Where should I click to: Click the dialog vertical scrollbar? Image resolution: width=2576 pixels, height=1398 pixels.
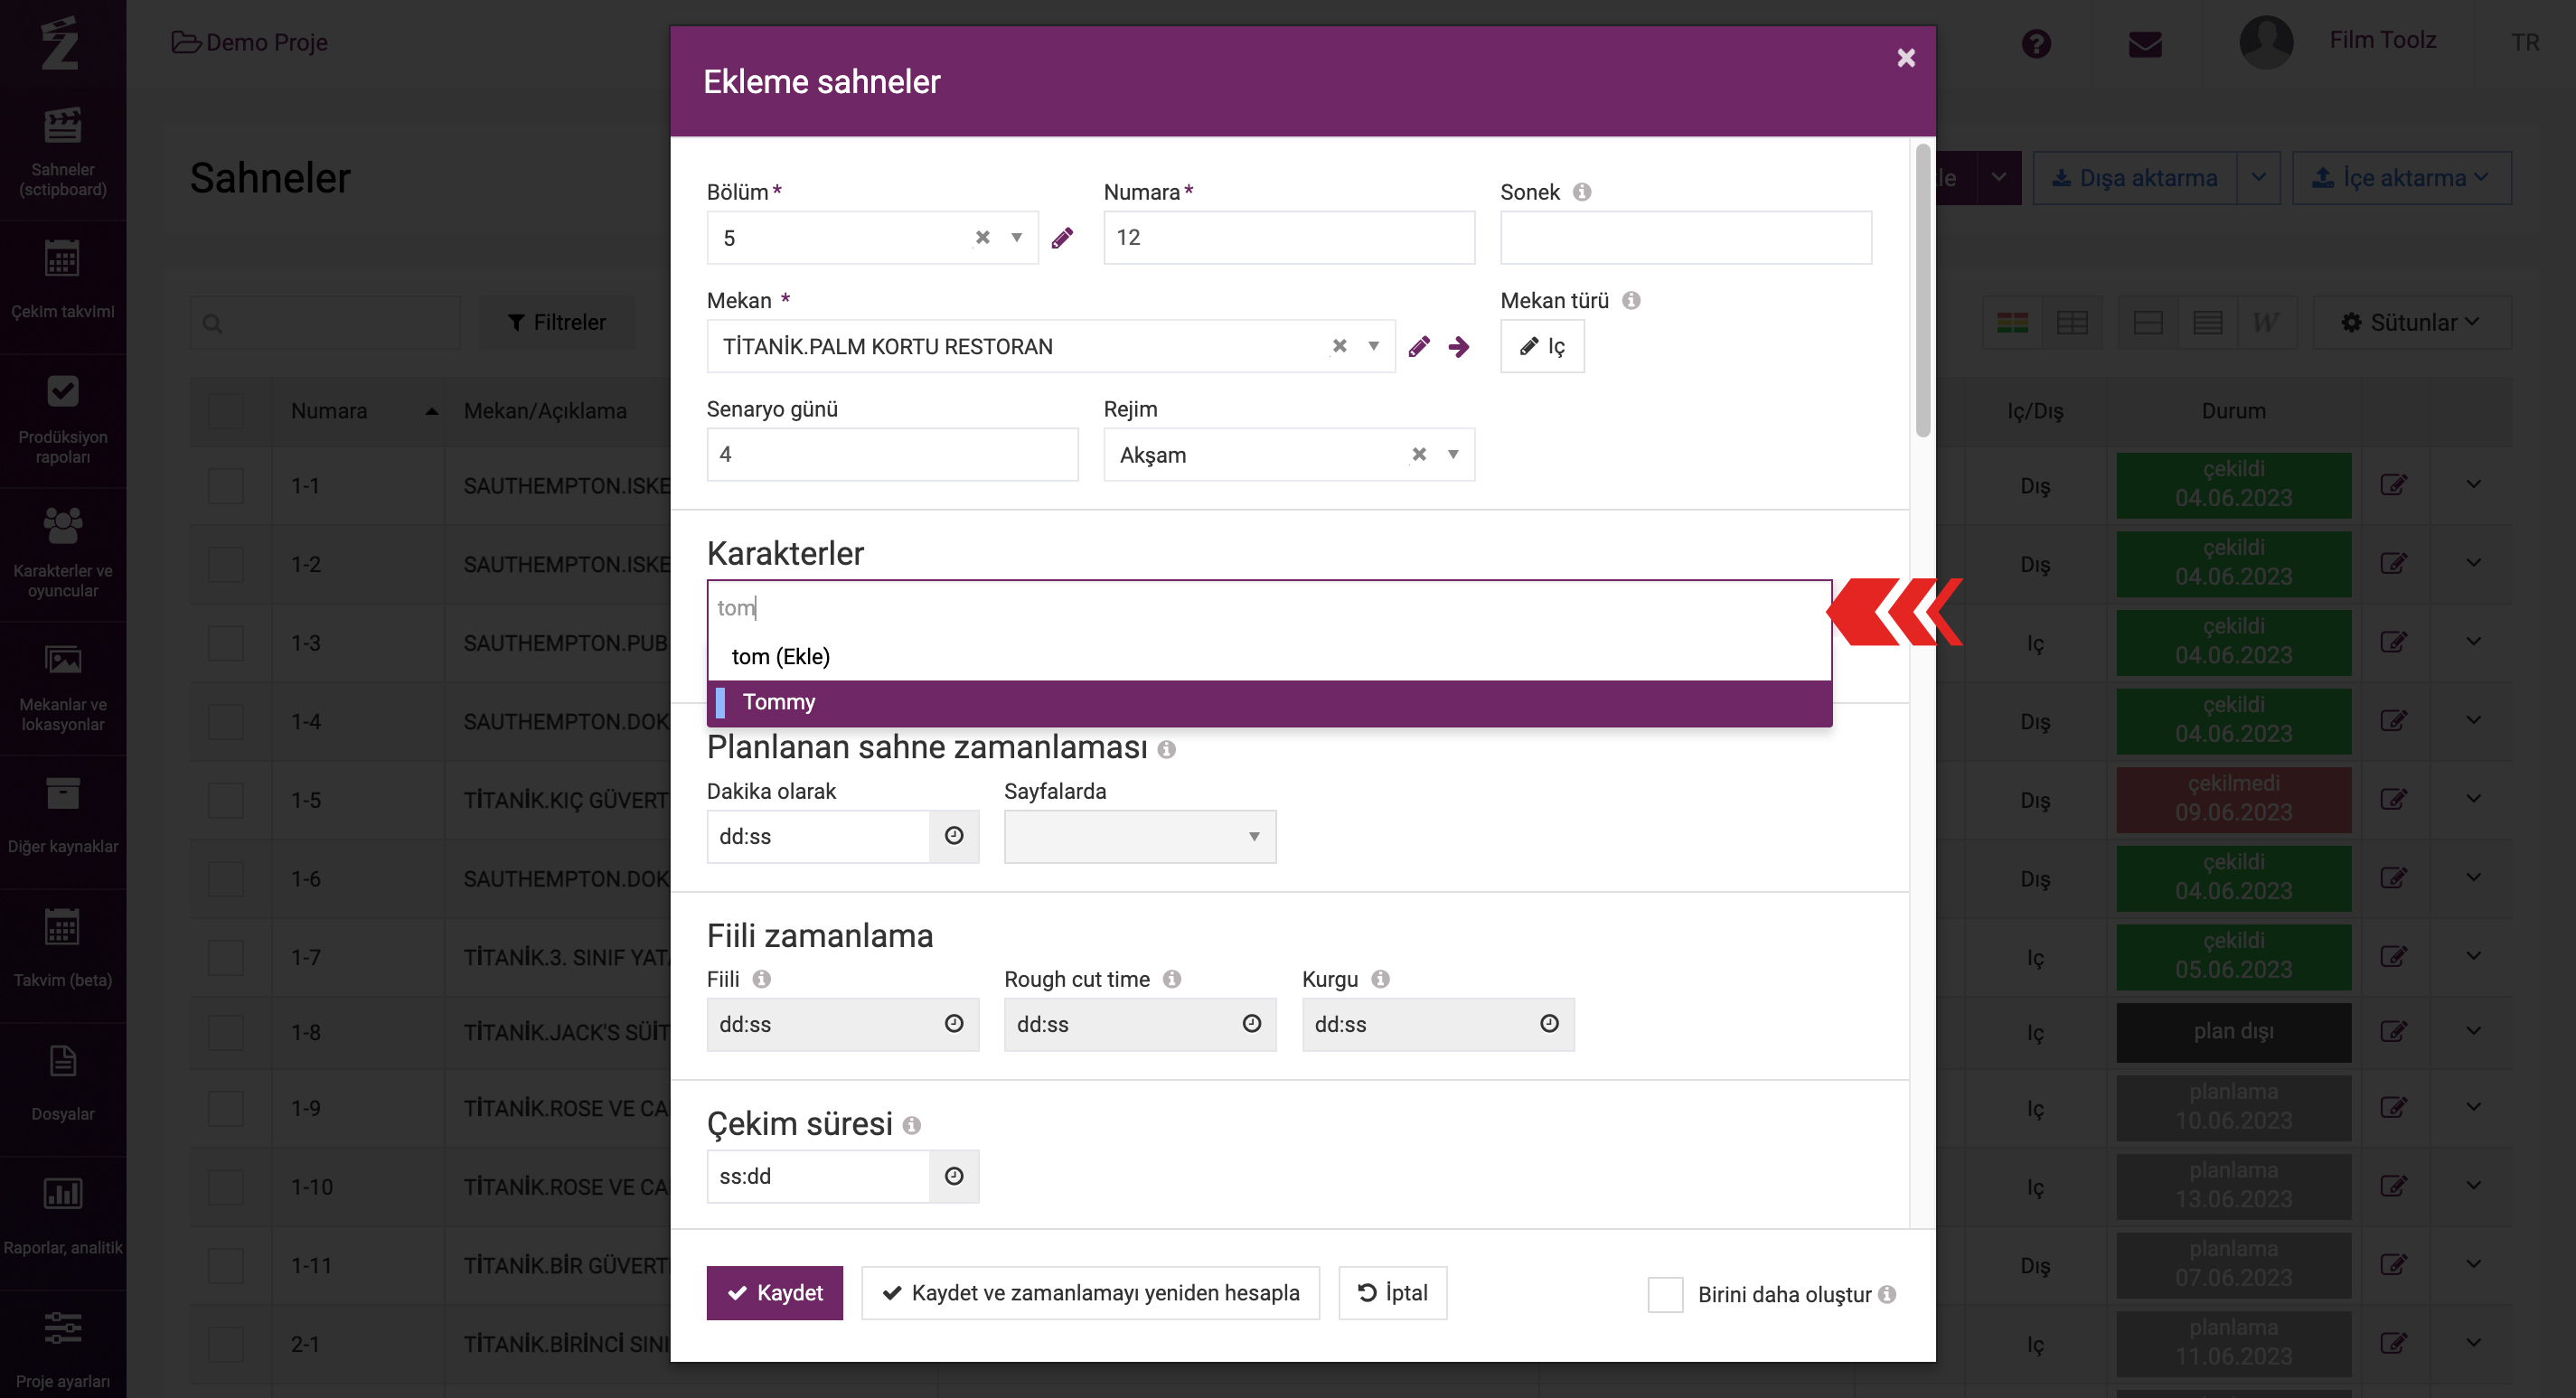(1922, 290)
